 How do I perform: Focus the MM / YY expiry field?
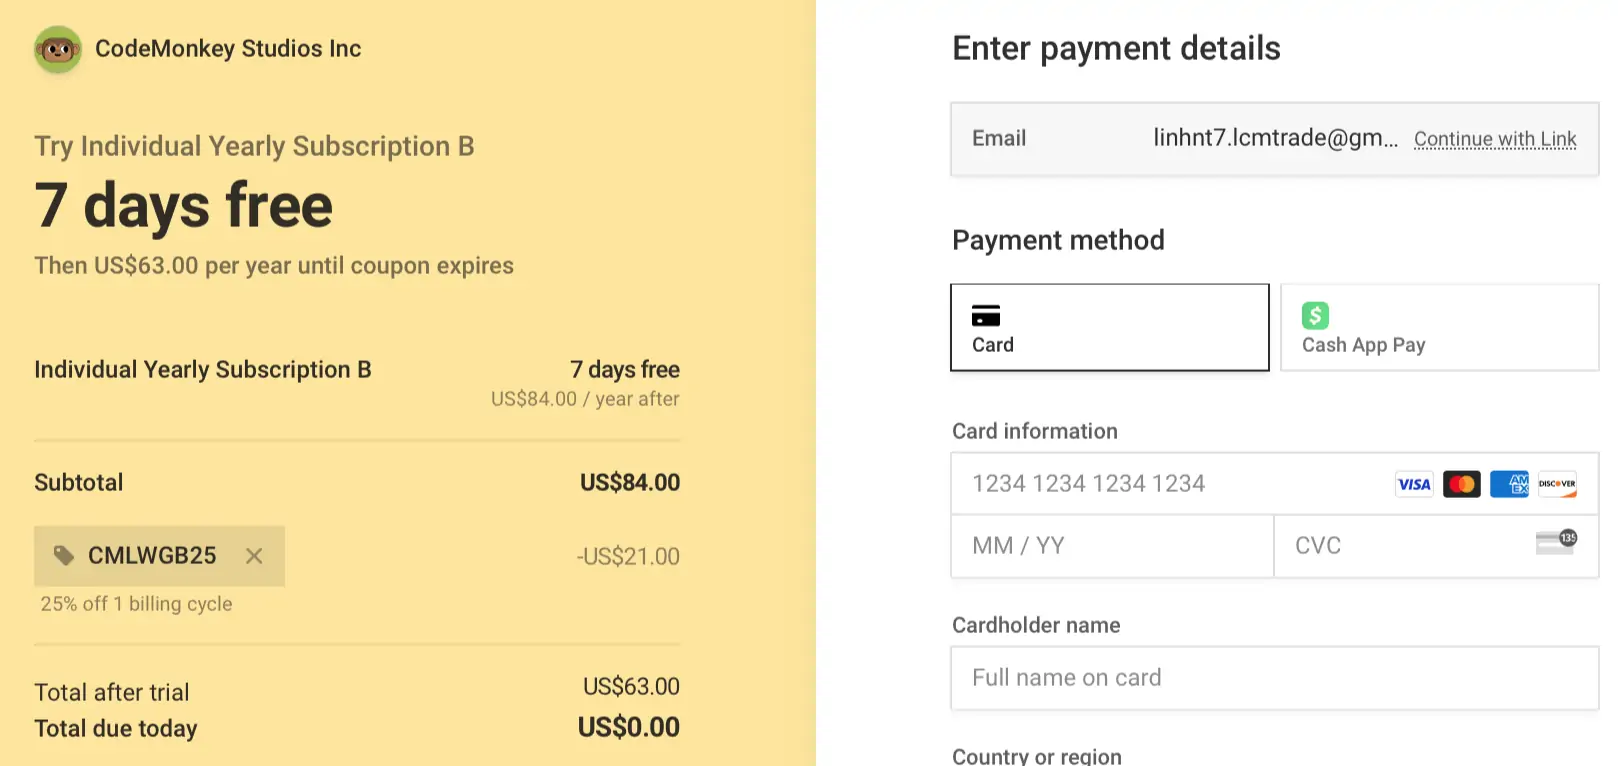(1112, 546)
